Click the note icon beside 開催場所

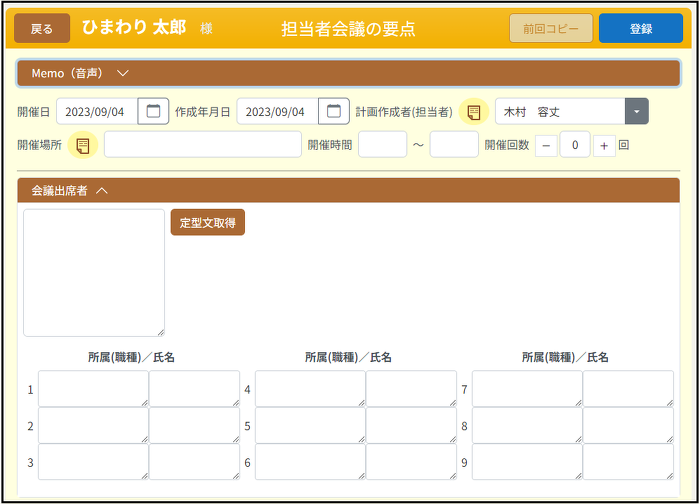pos(83,145)
